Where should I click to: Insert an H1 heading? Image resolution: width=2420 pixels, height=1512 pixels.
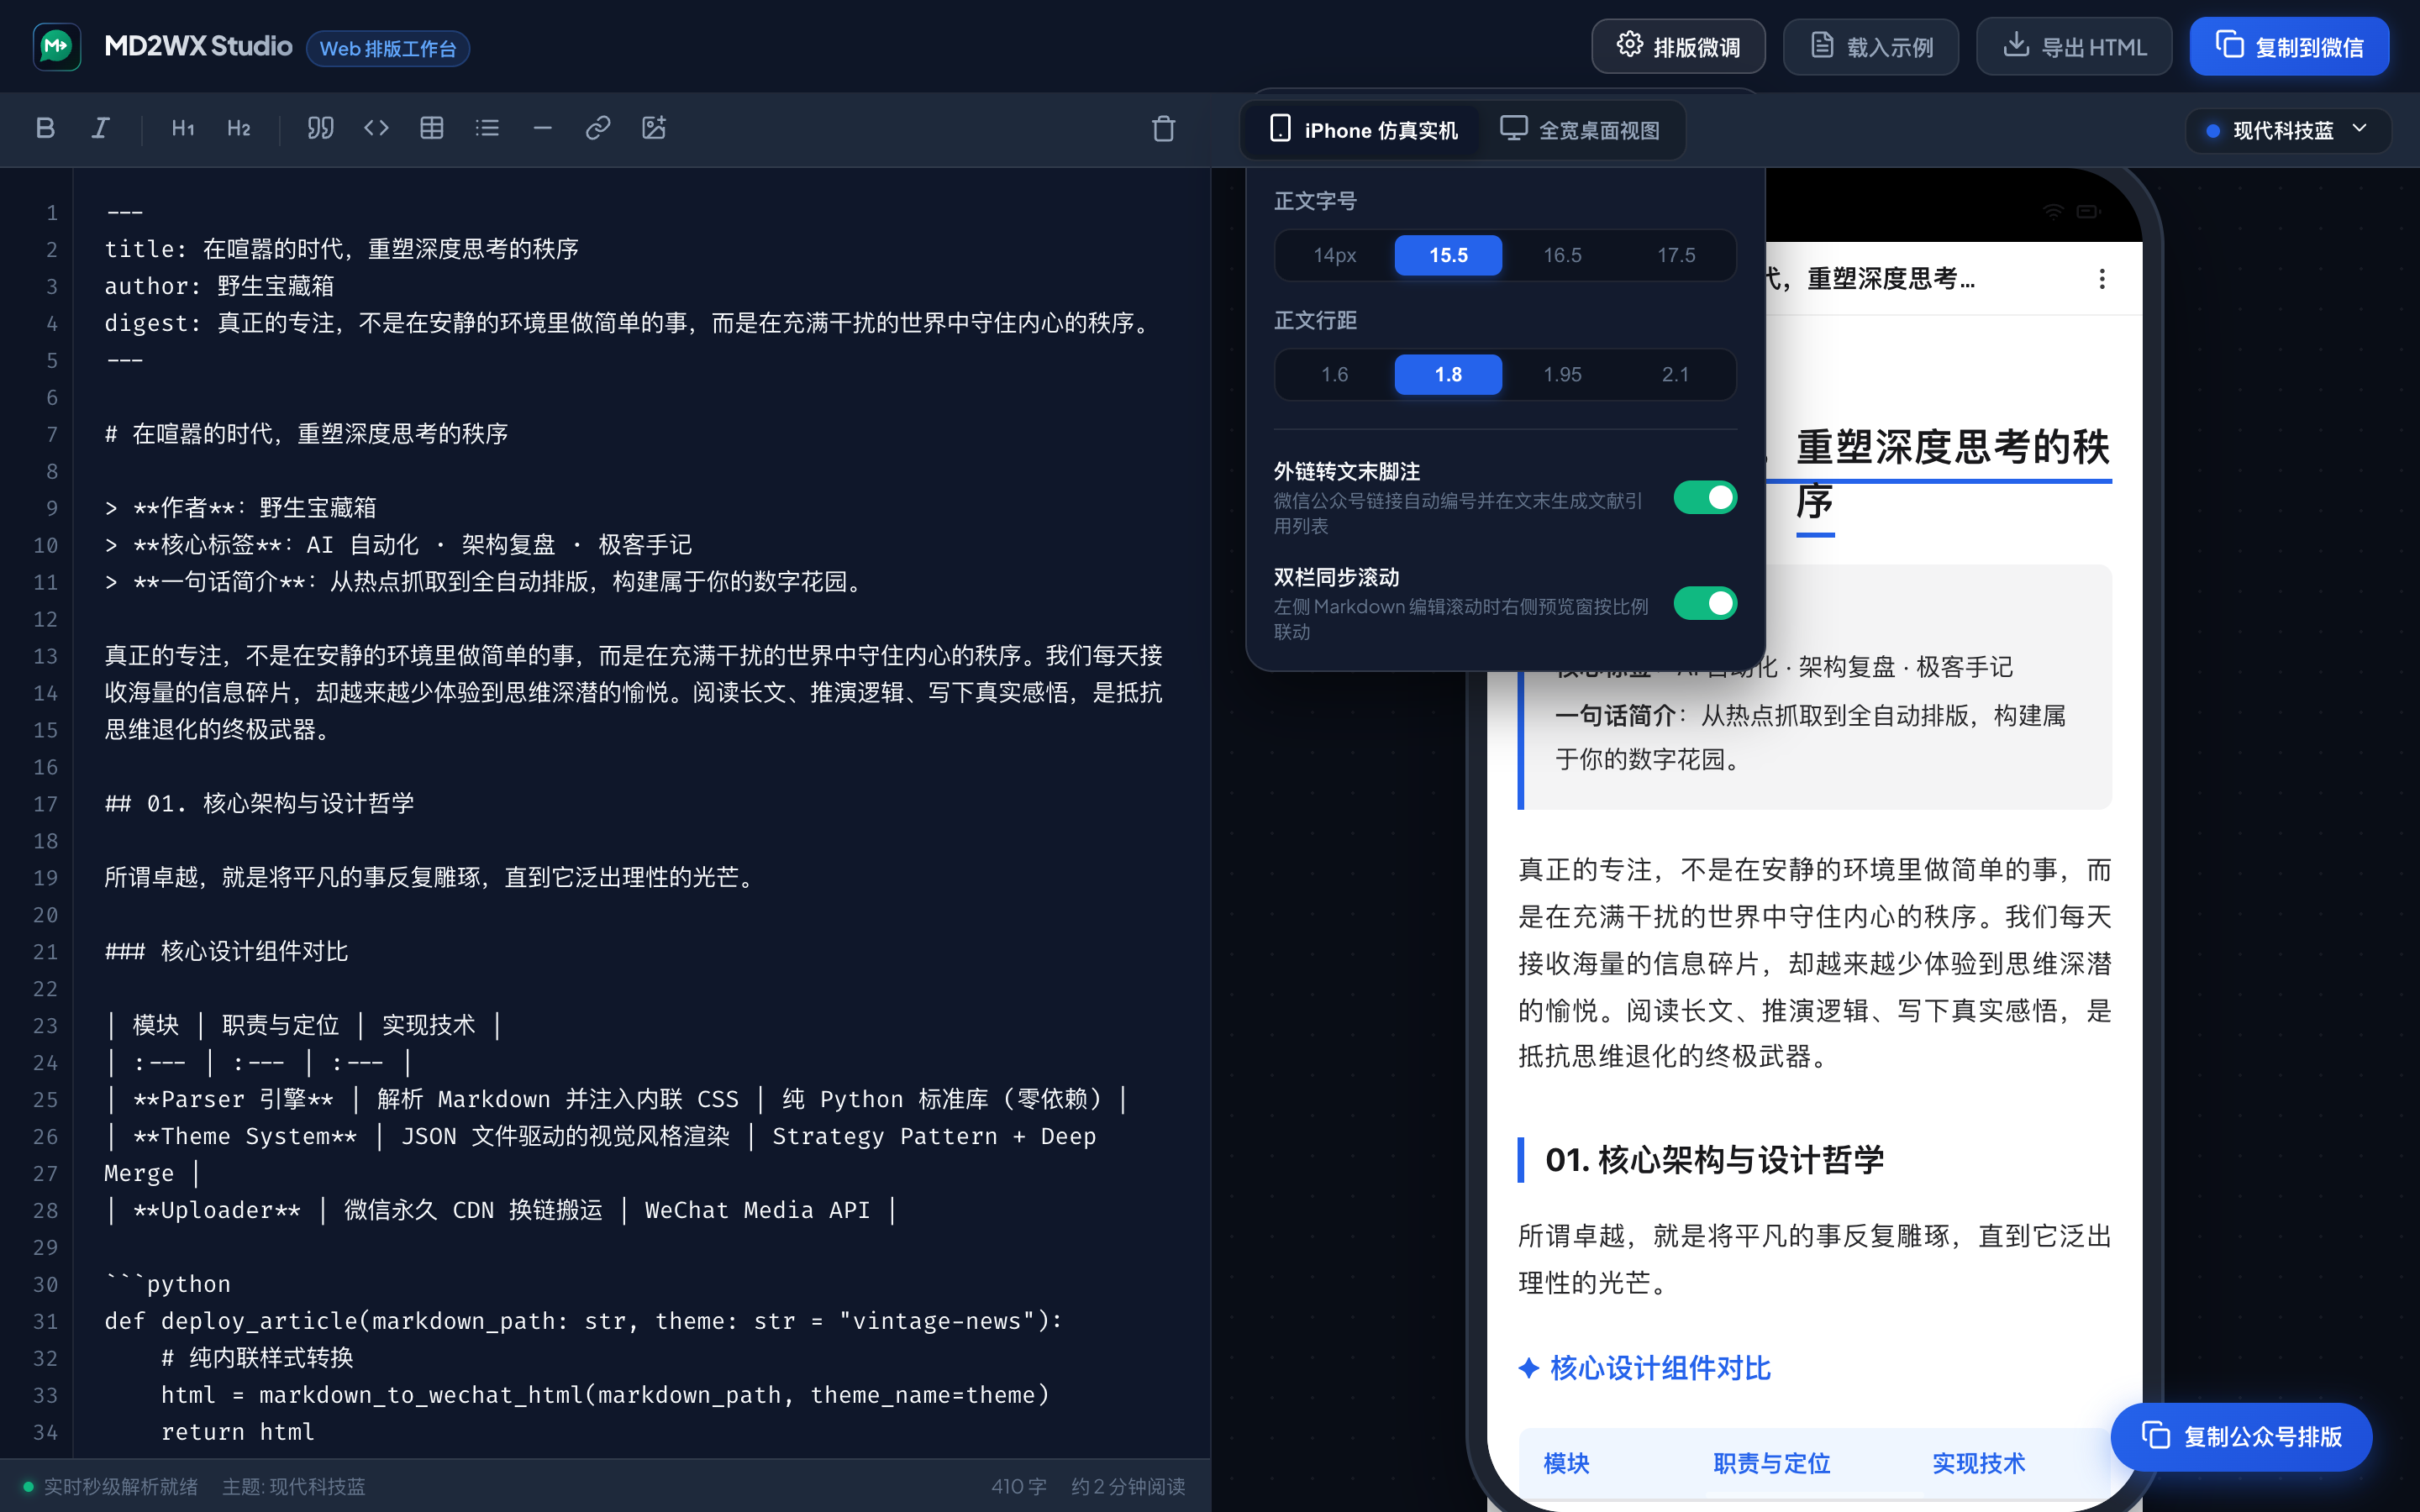183,128
